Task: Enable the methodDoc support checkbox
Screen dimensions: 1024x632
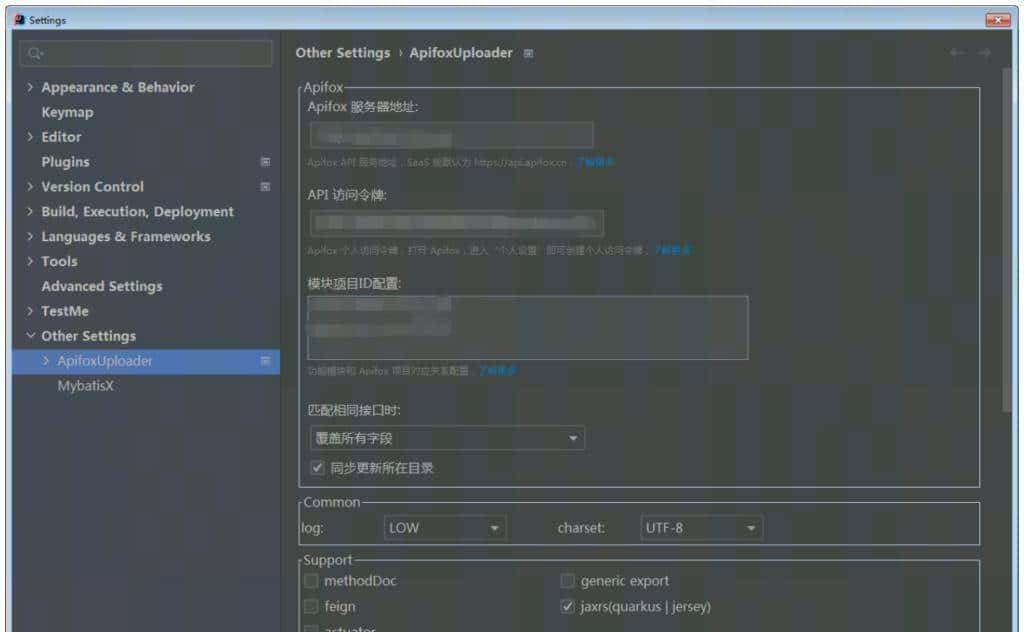Action: [x=311, y=580]
